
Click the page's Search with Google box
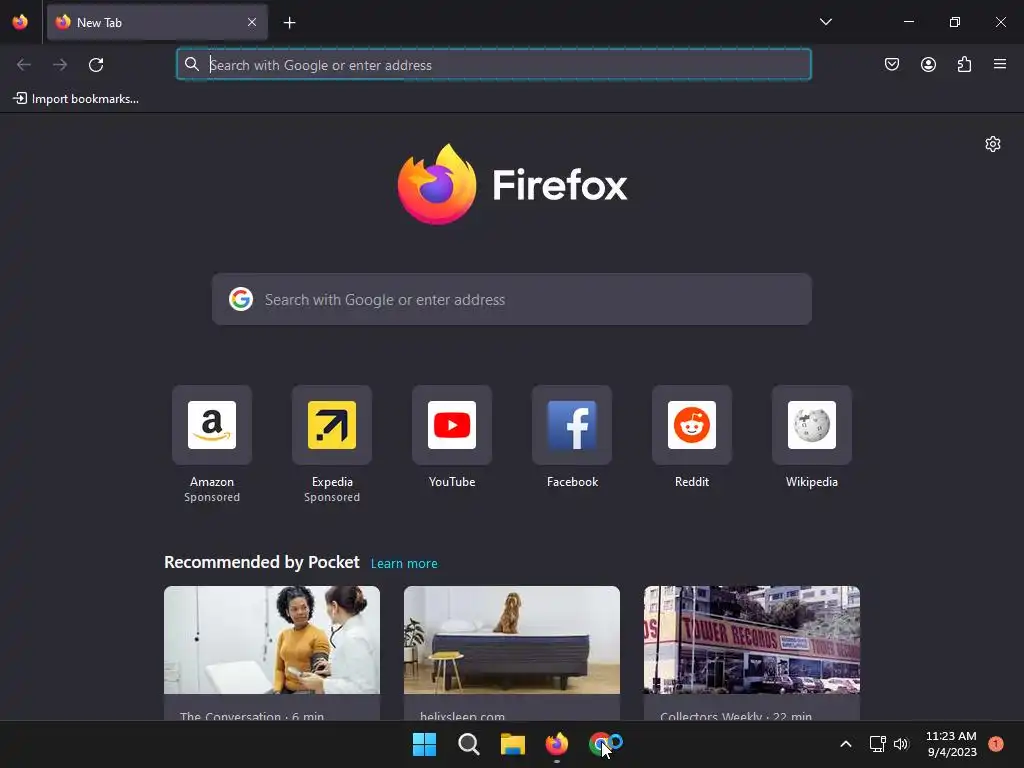pos(512,299)
